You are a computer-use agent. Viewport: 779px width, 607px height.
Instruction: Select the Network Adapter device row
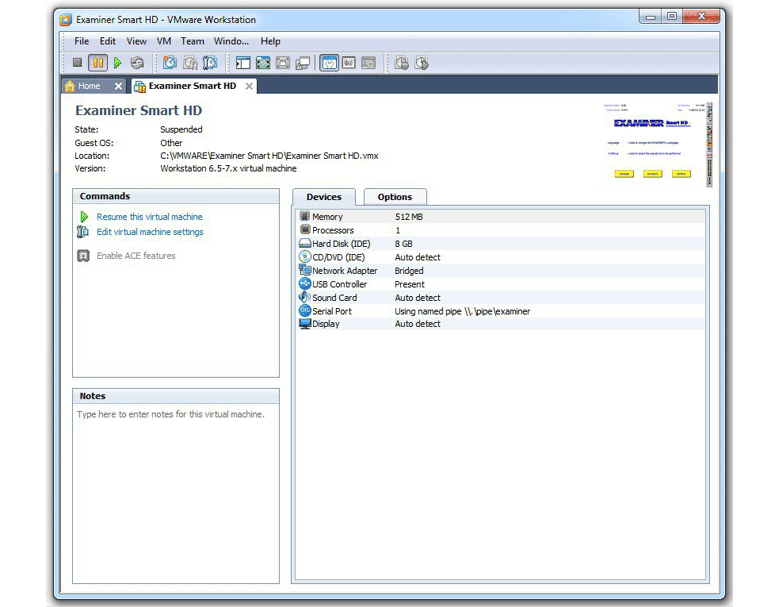pos(344,271)
